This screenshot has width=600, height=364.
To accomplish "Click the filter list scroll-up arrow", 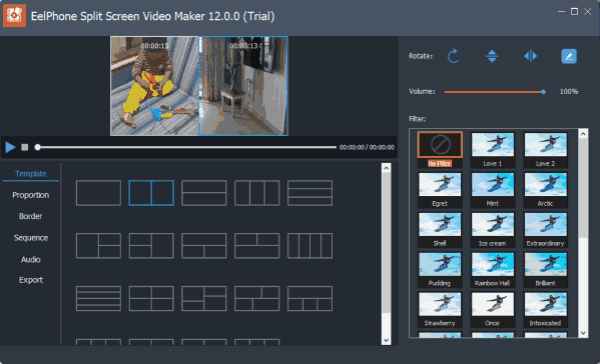I will point(583,134).
